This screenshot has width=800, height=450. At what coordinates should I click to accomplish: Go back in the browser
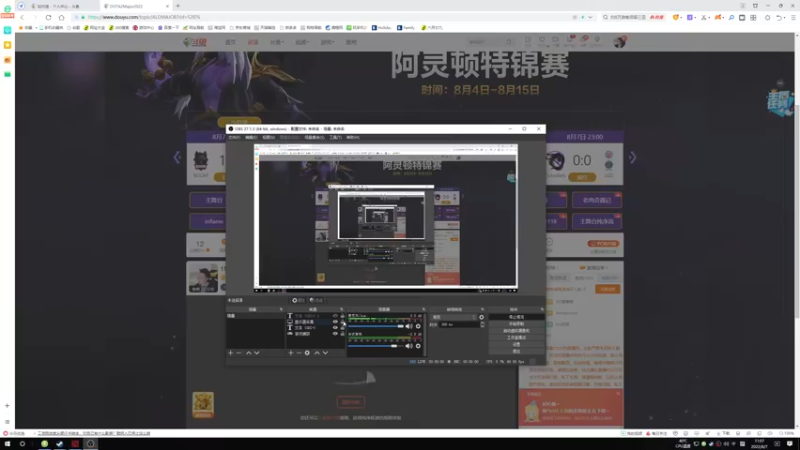(x=22, y=17)
